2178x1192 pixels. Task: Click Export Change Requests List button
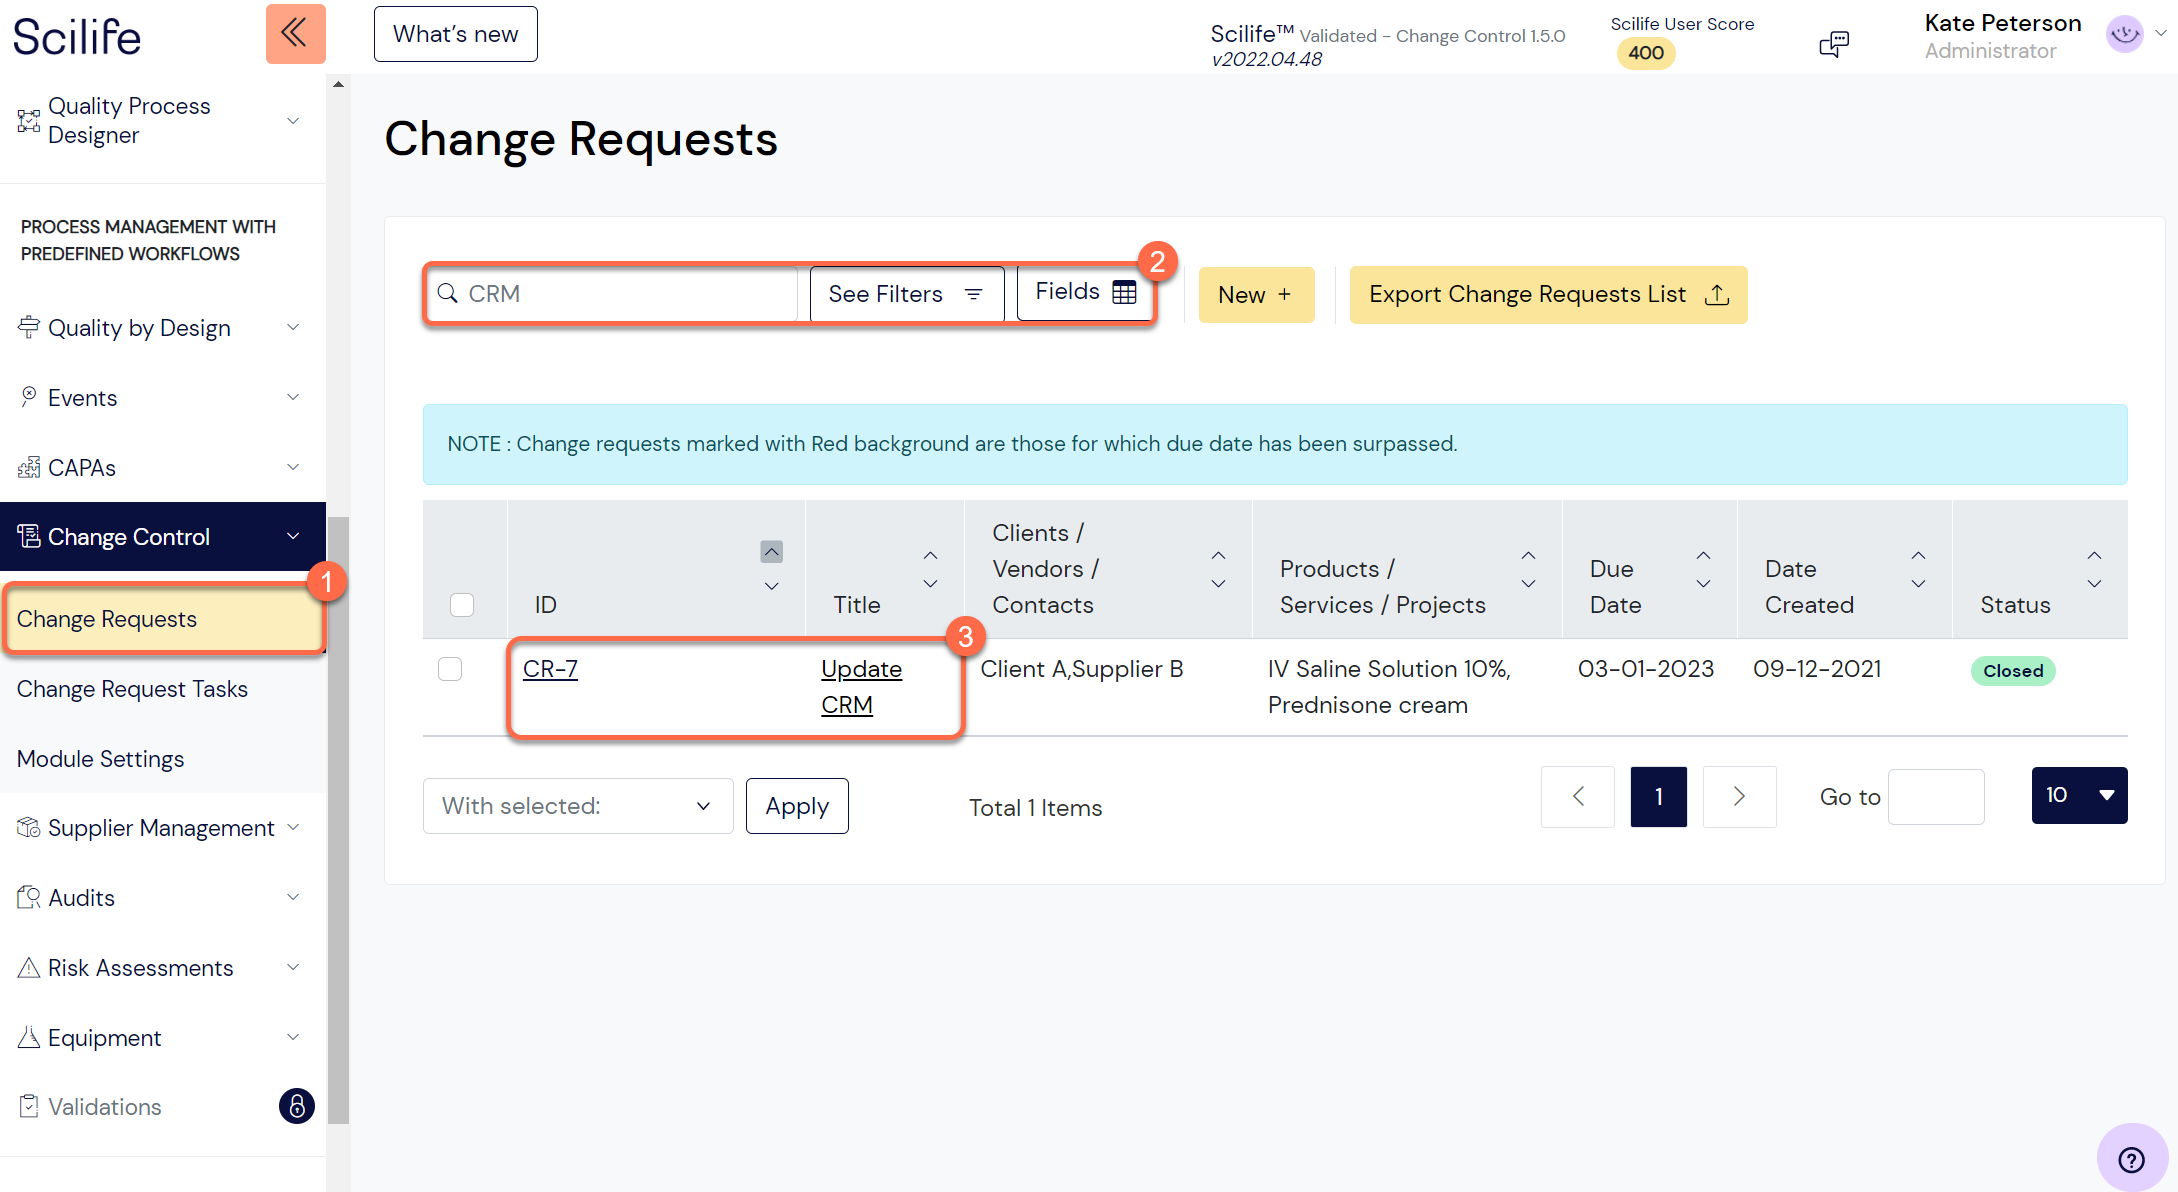pos(1547,294)
